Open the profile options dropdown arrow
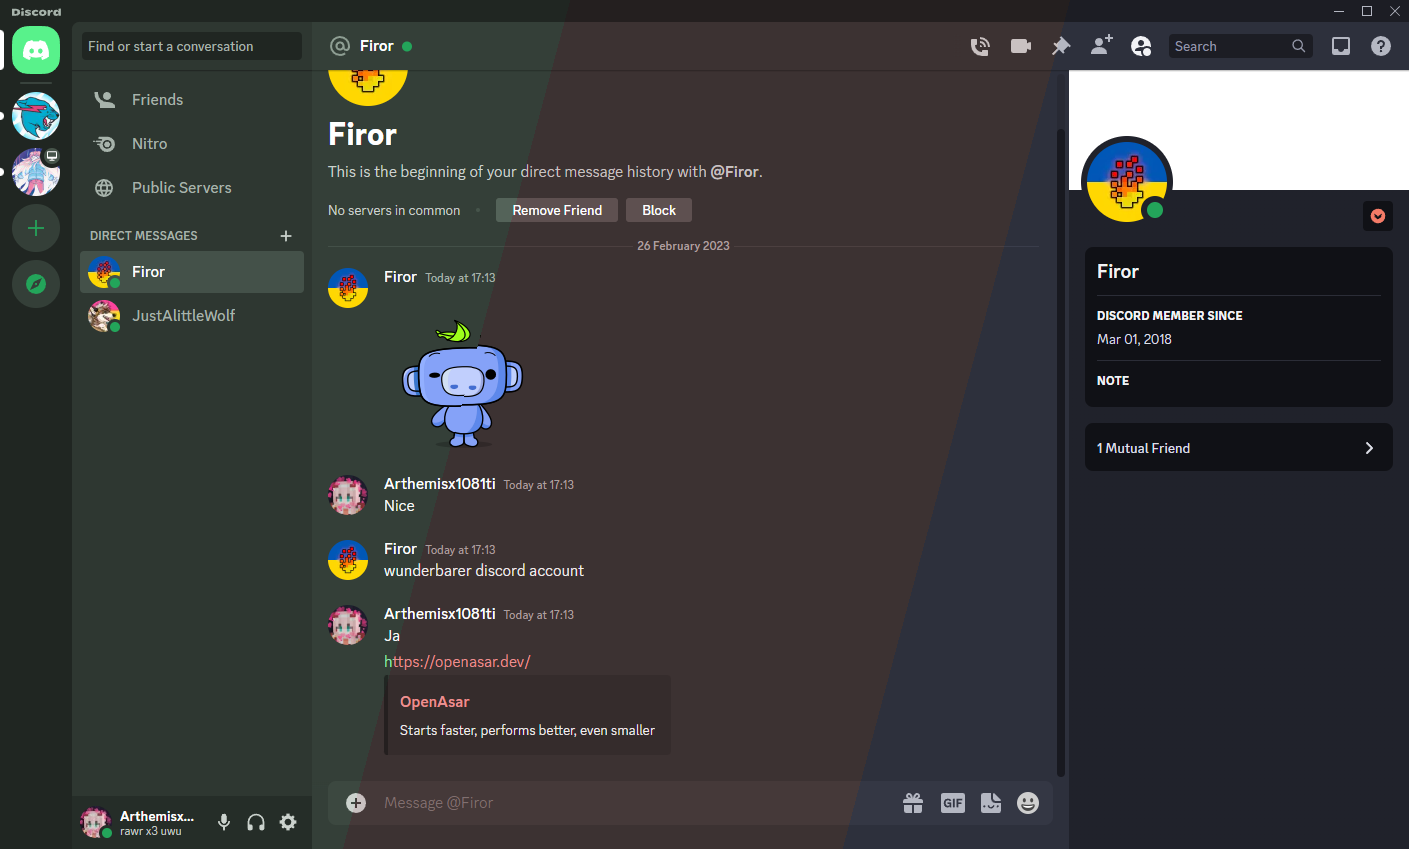 click(x=1378, y=216)
